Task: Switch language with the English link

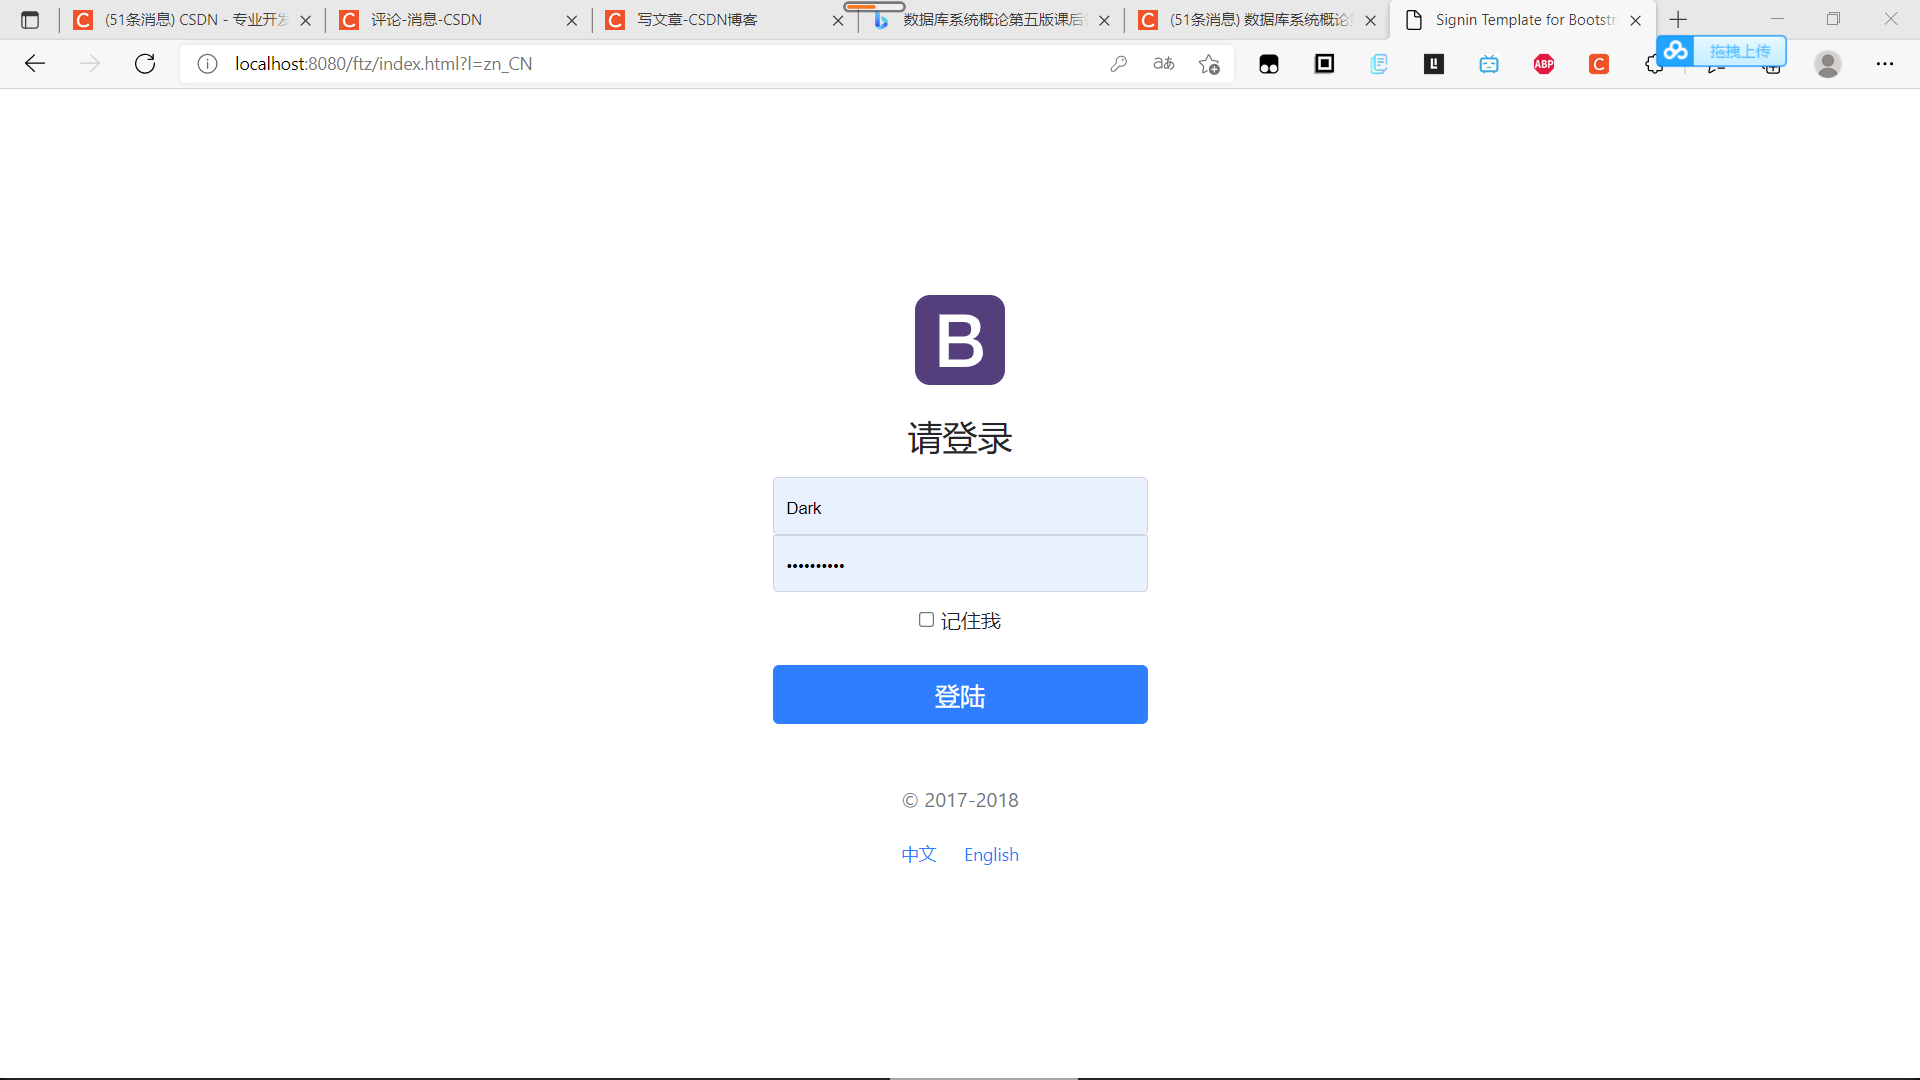Action: [x=991, y=855]
